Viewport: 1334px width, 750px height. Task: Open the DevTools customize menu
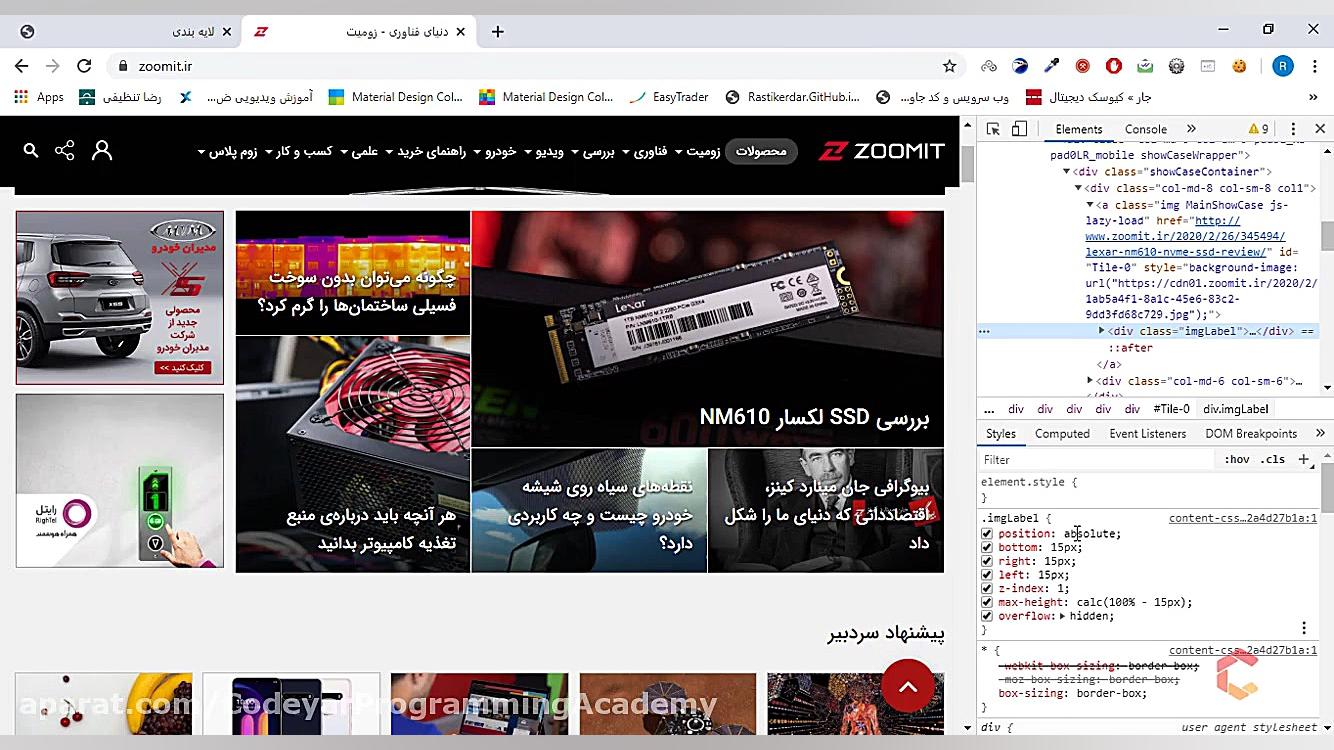tap(1293, 129)
